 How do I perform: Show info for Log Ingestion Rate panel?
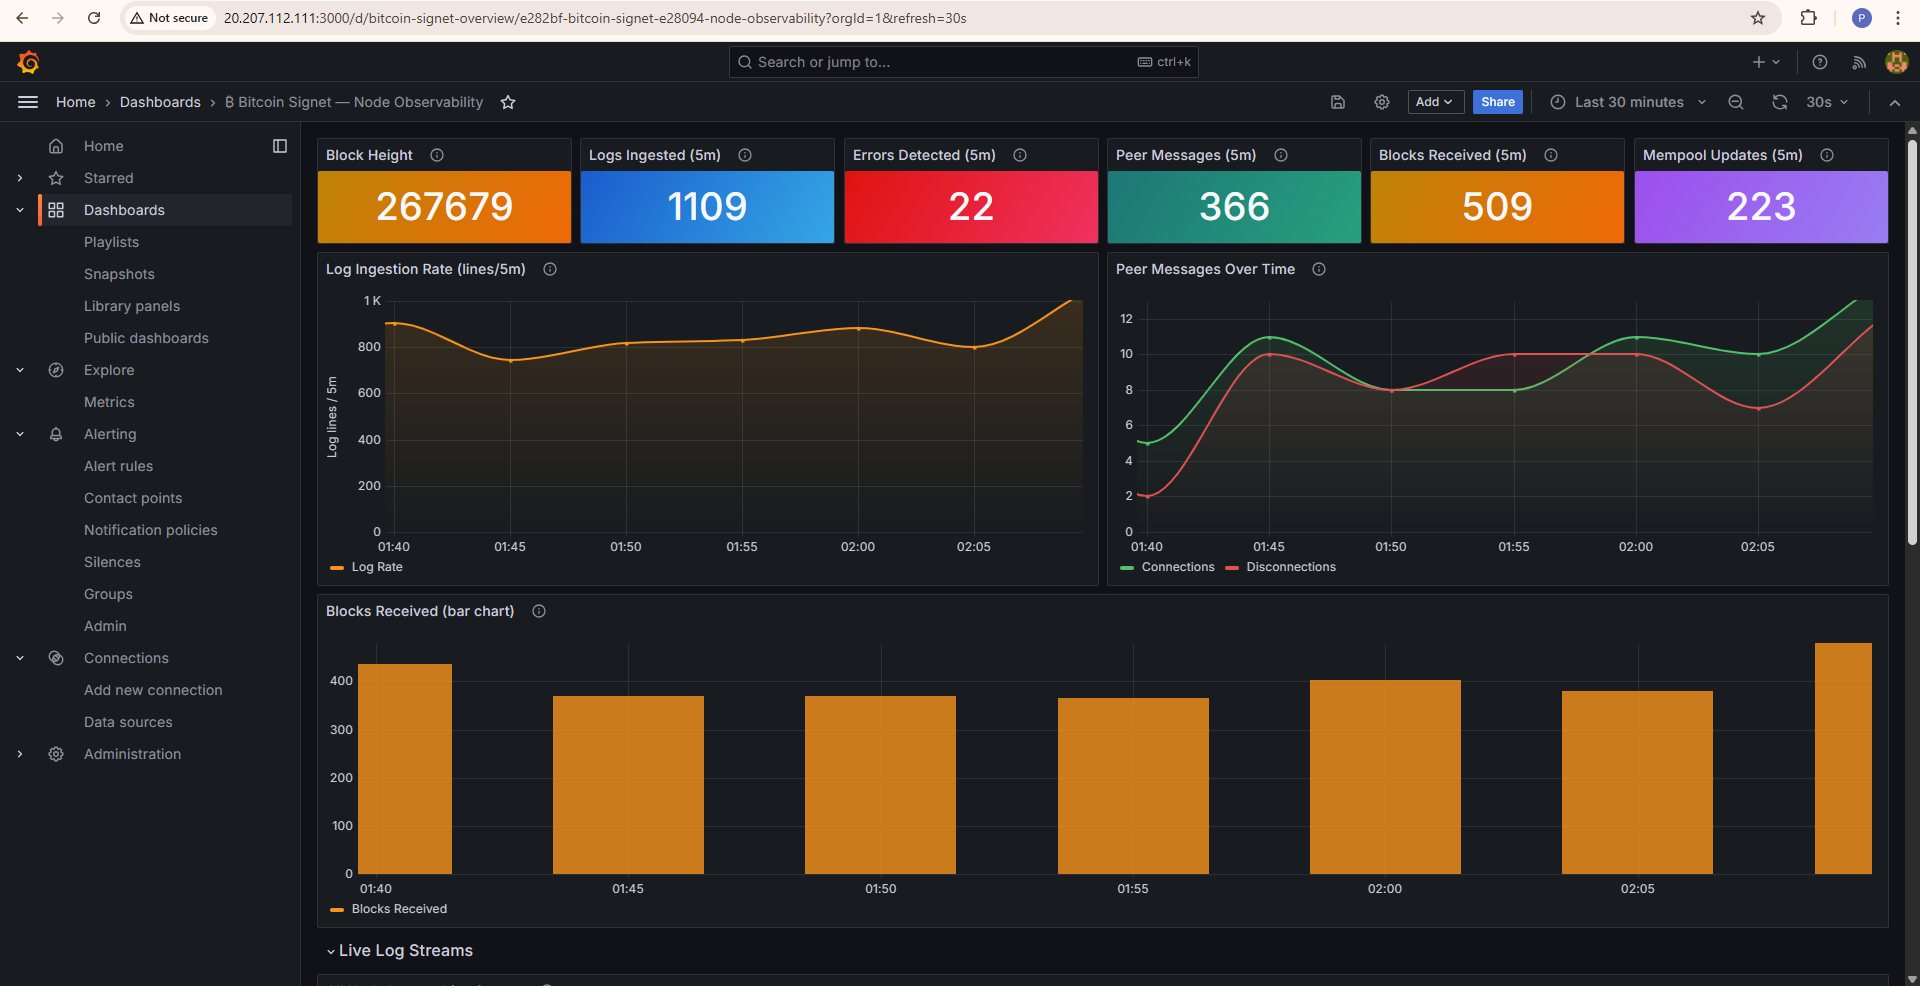click(x=550, y=269)
